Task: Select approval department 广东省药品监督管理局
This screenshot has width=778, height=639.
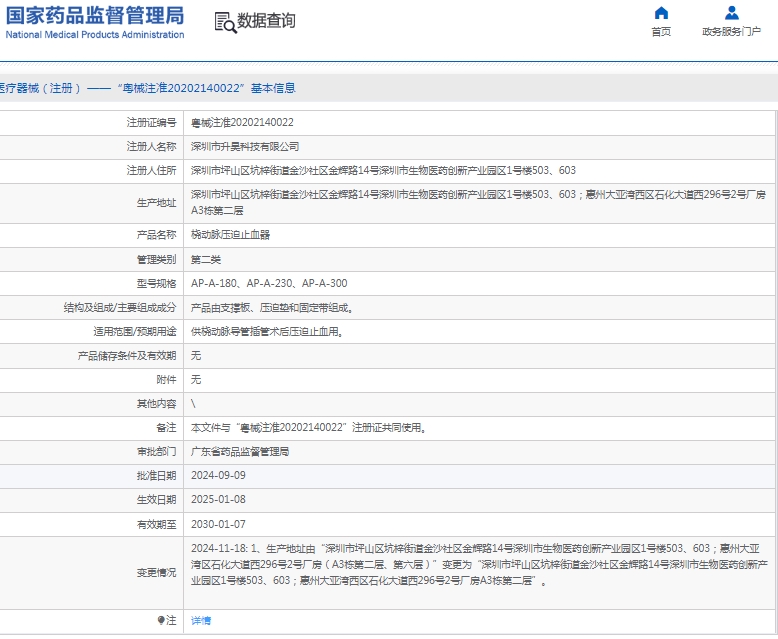Action: click(x=240, y=452)
